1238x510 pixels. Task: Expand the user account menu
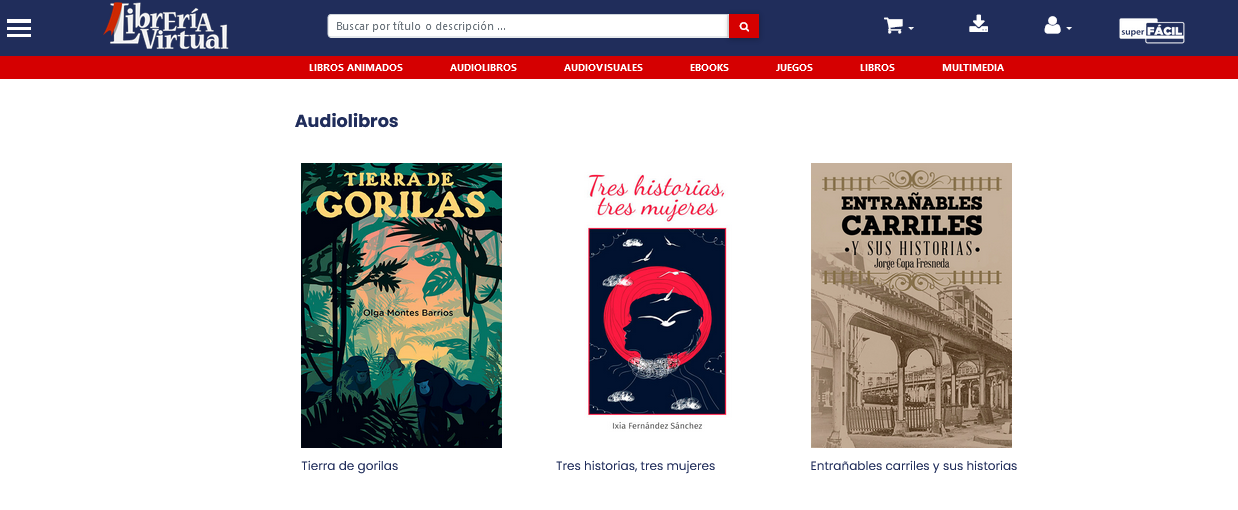coord(1057,26)
